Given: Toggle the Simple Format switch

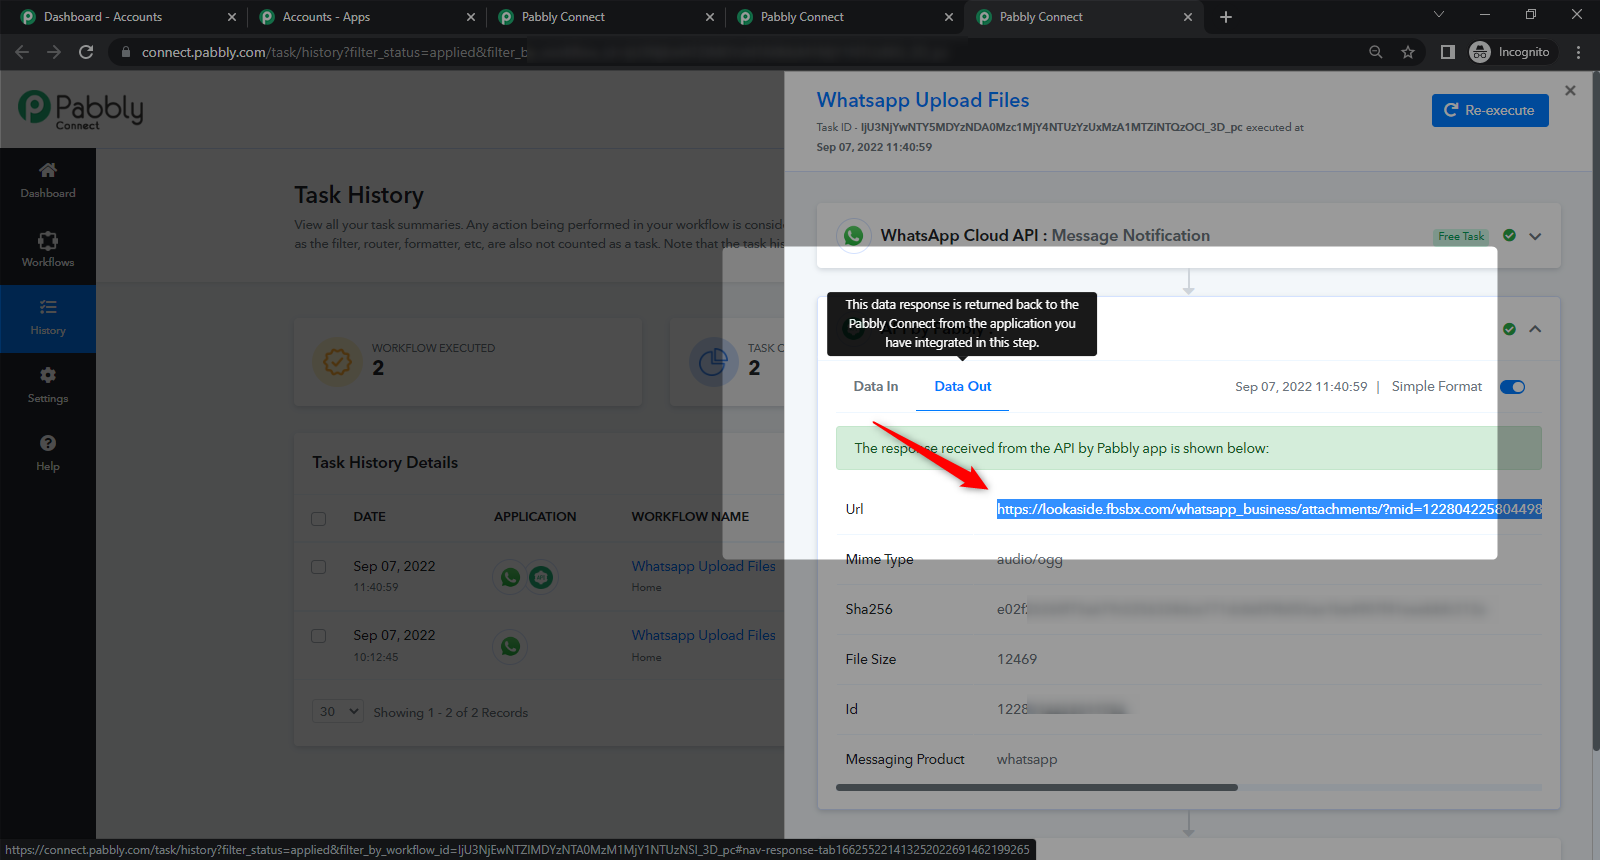Looking at the screenshot, I should [1512, 387].
